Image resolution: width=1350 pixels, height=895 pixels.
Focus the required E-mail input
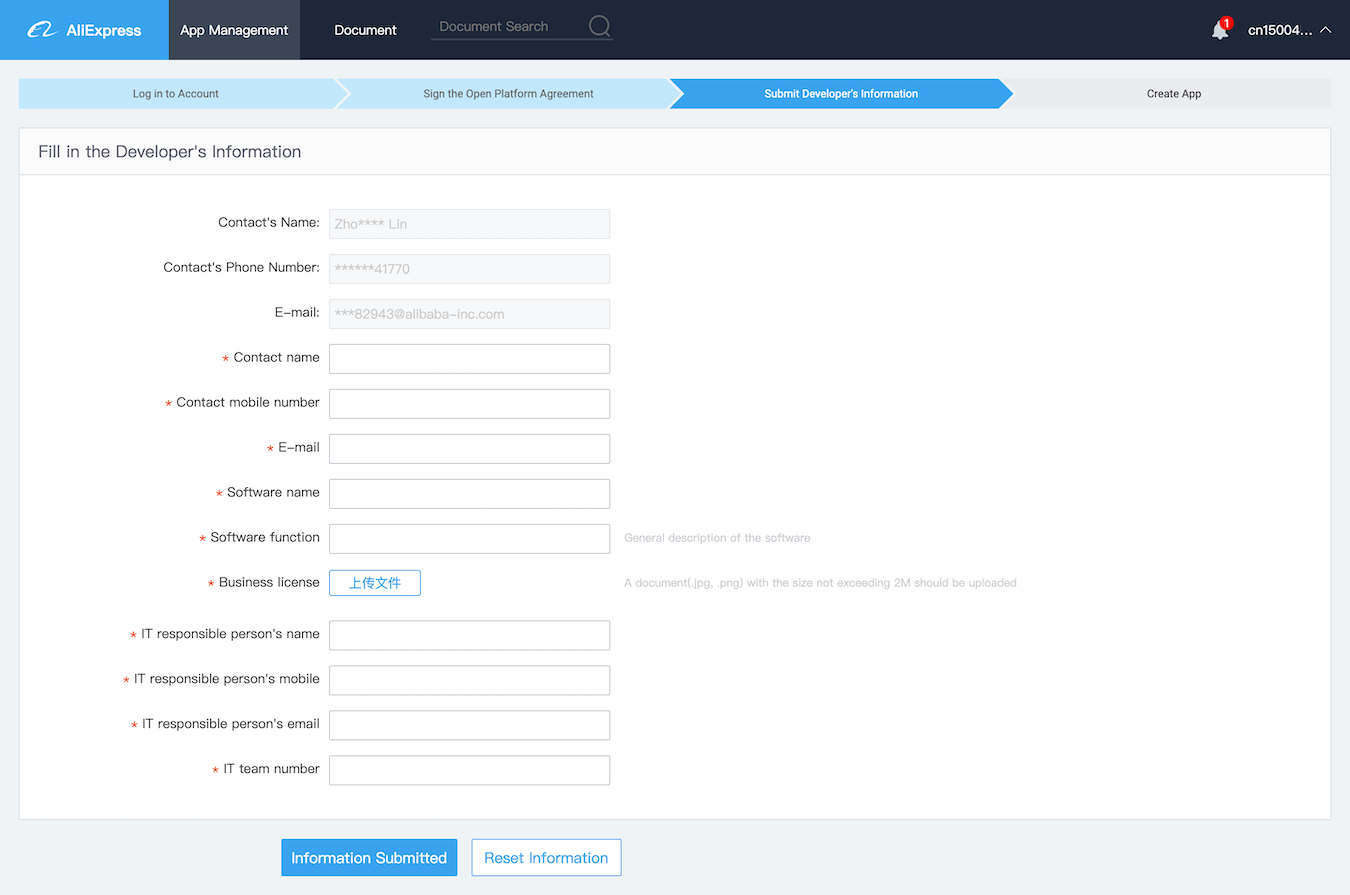(x=469, y=449)
